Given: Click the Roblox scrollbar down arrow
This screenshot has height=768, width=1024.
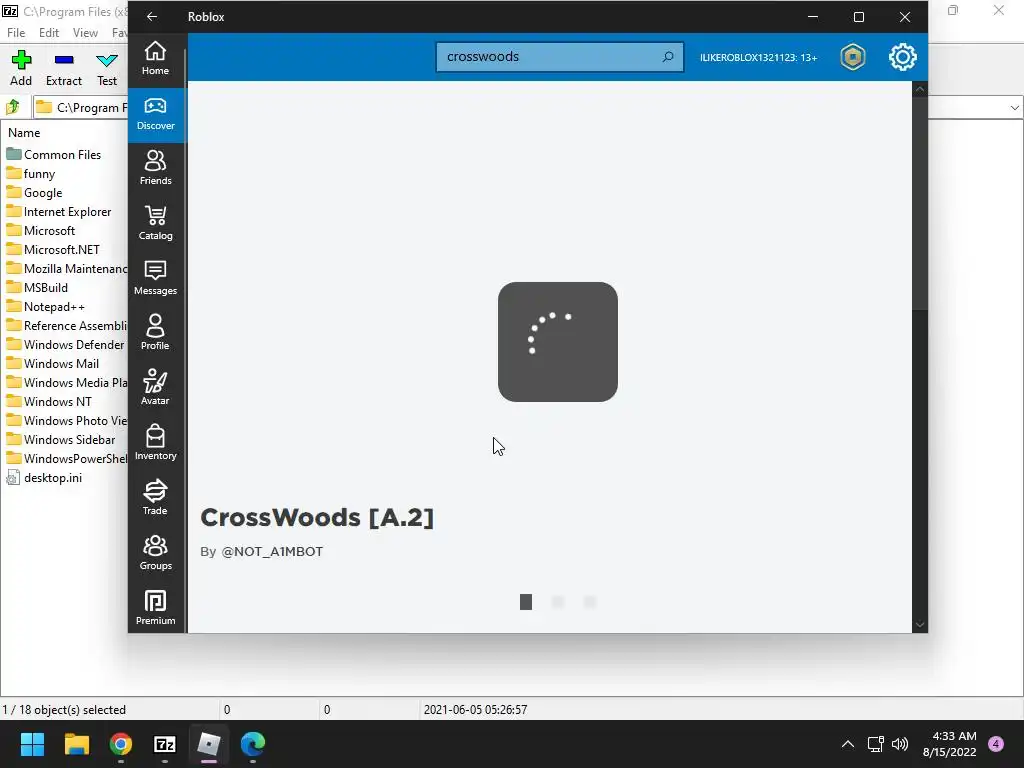Looking at the screenshot, I should tap(920, 625).
